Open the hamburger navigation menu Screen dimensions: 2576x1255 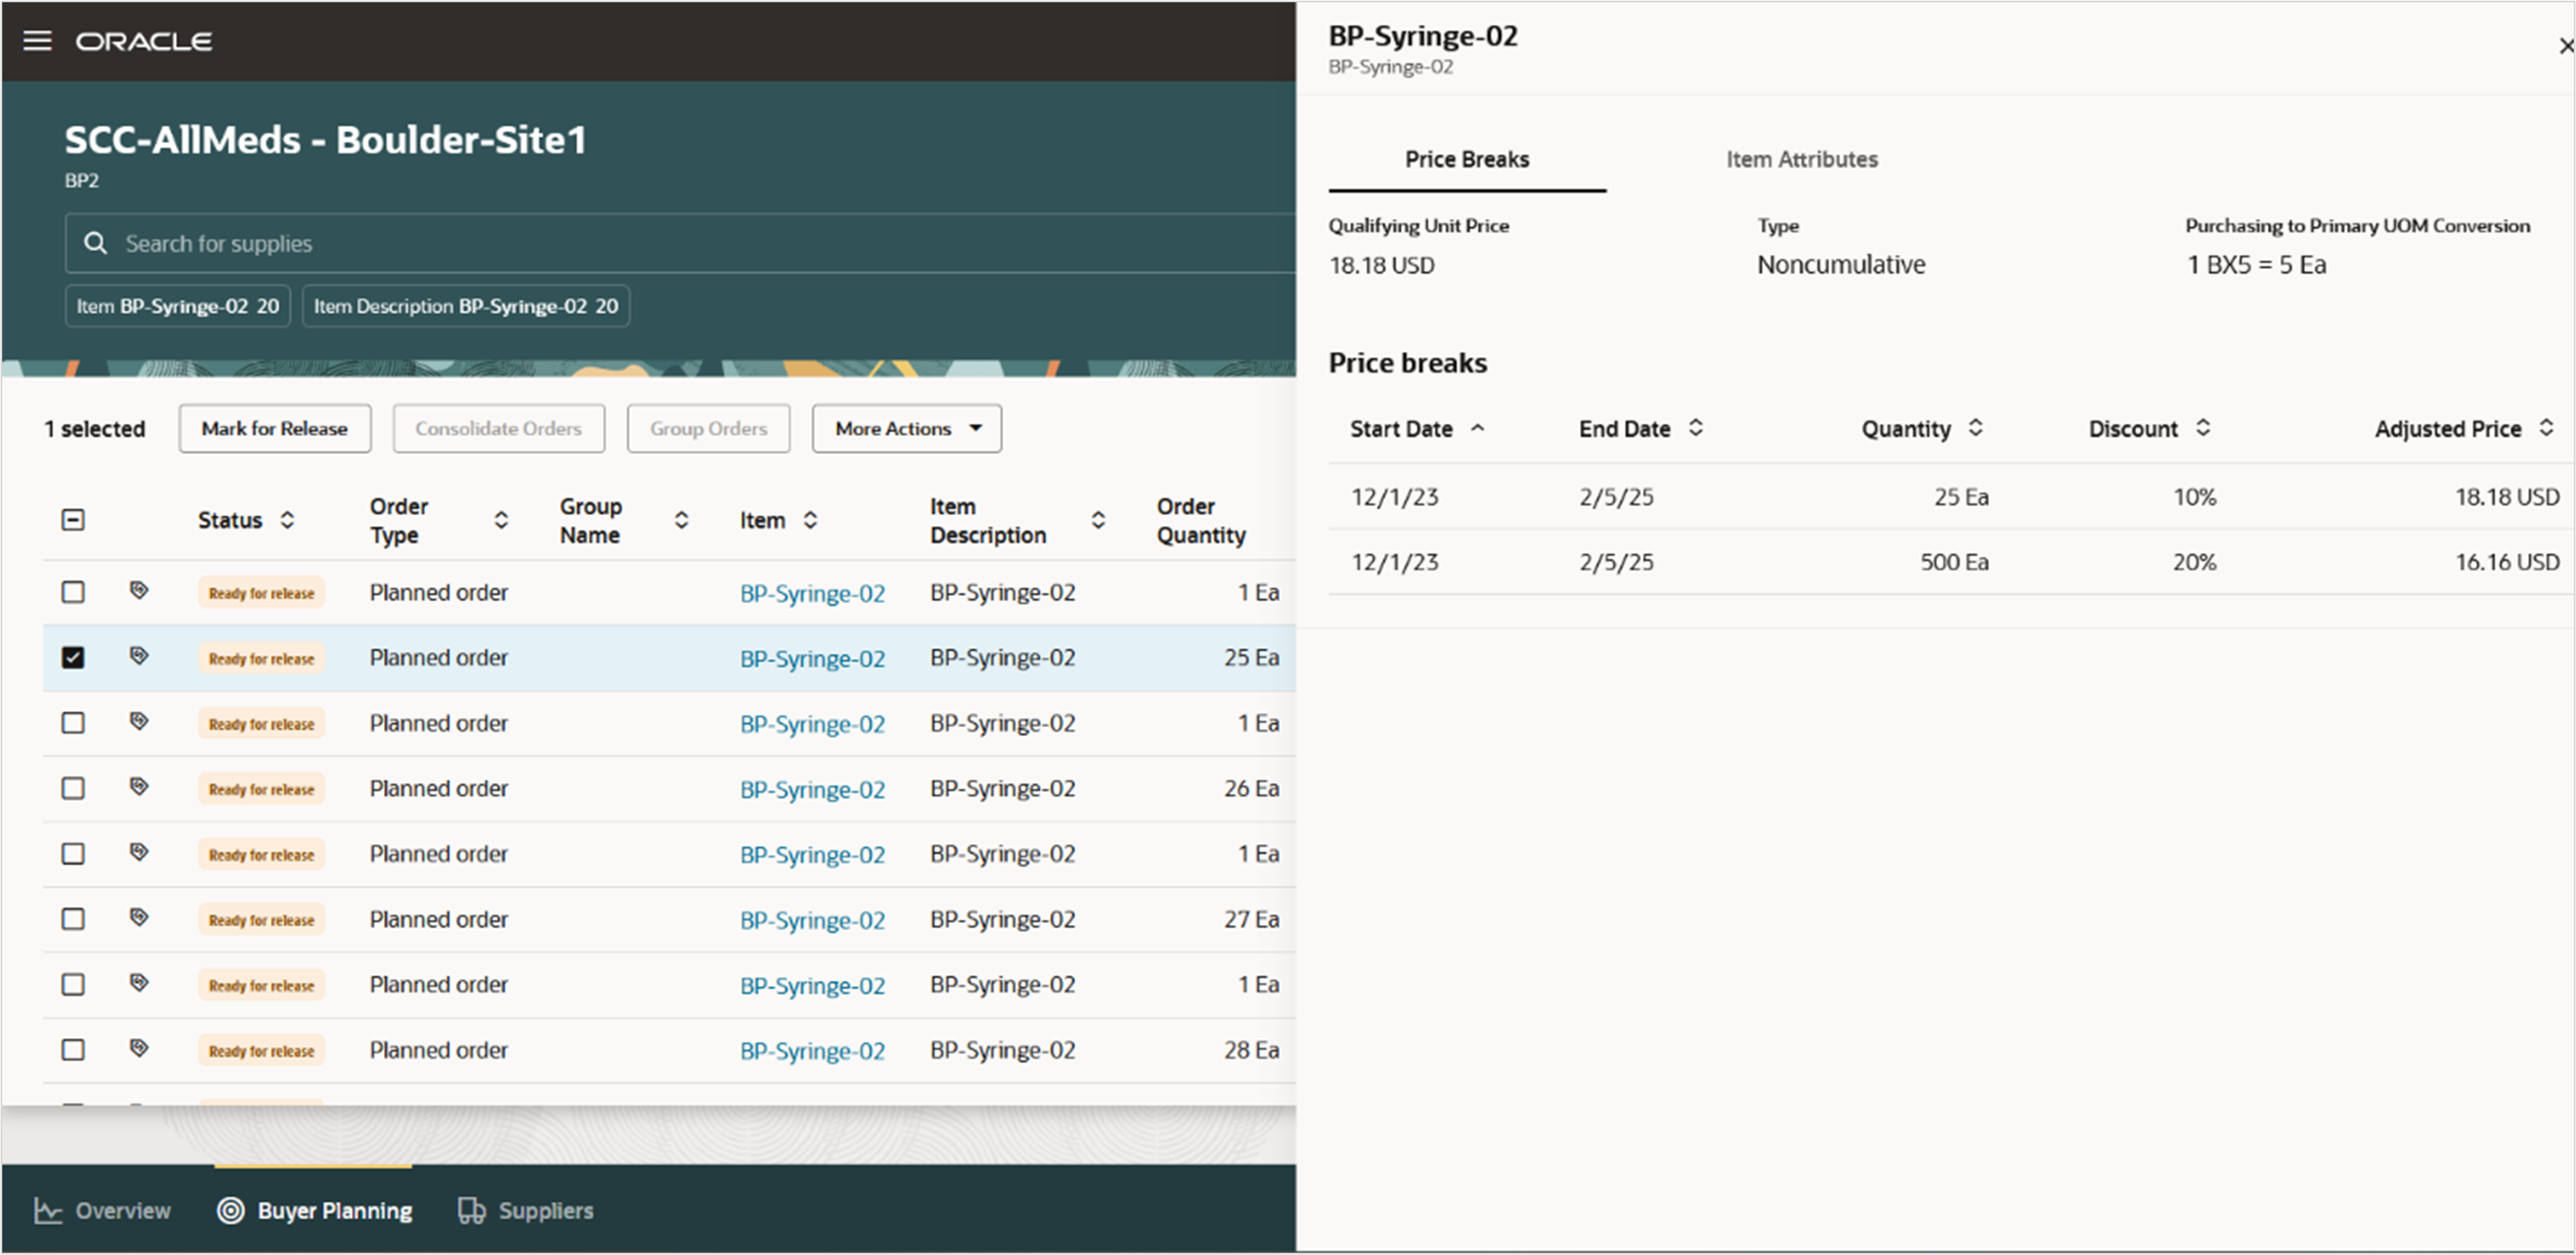[37, 41]
